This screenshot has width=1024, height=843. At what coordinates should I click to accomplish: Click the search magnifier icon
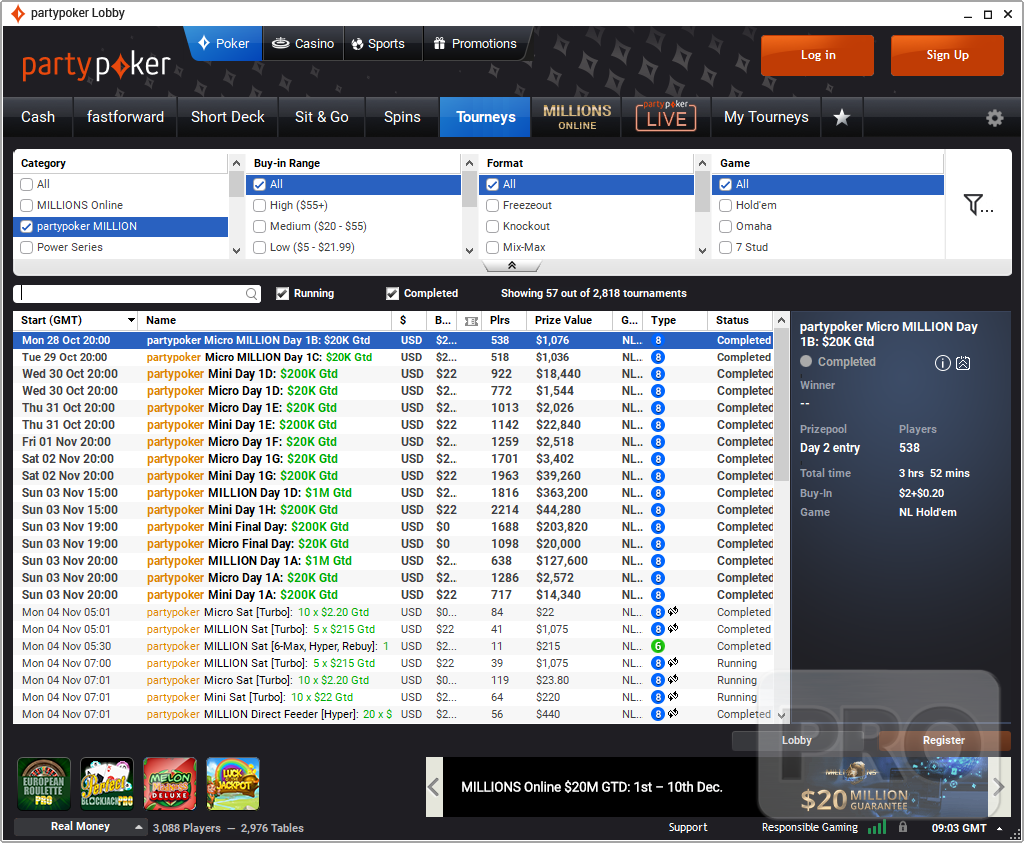pyautogui.click(x=251, y=294)
